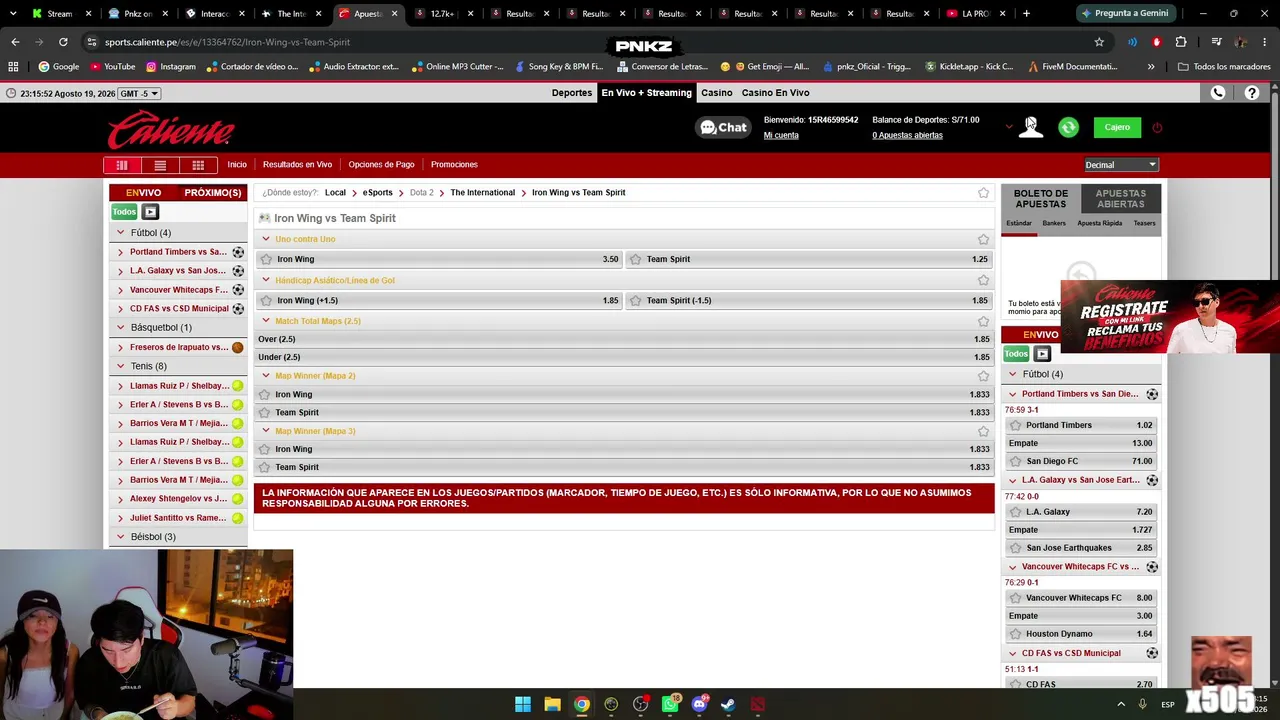This screenshot has width=1280, height=720.
Task: Open WhatsApp from the taskbar
Action: [x=670, y=704]
